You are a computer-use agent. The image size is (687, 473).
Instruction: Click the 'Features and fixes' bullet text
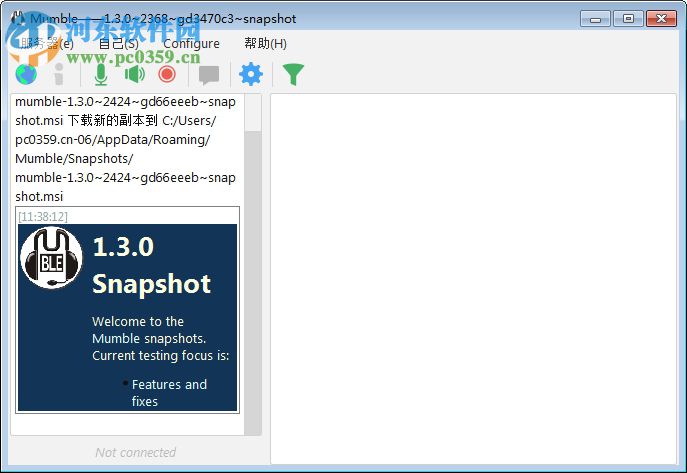tap(169, 393)
